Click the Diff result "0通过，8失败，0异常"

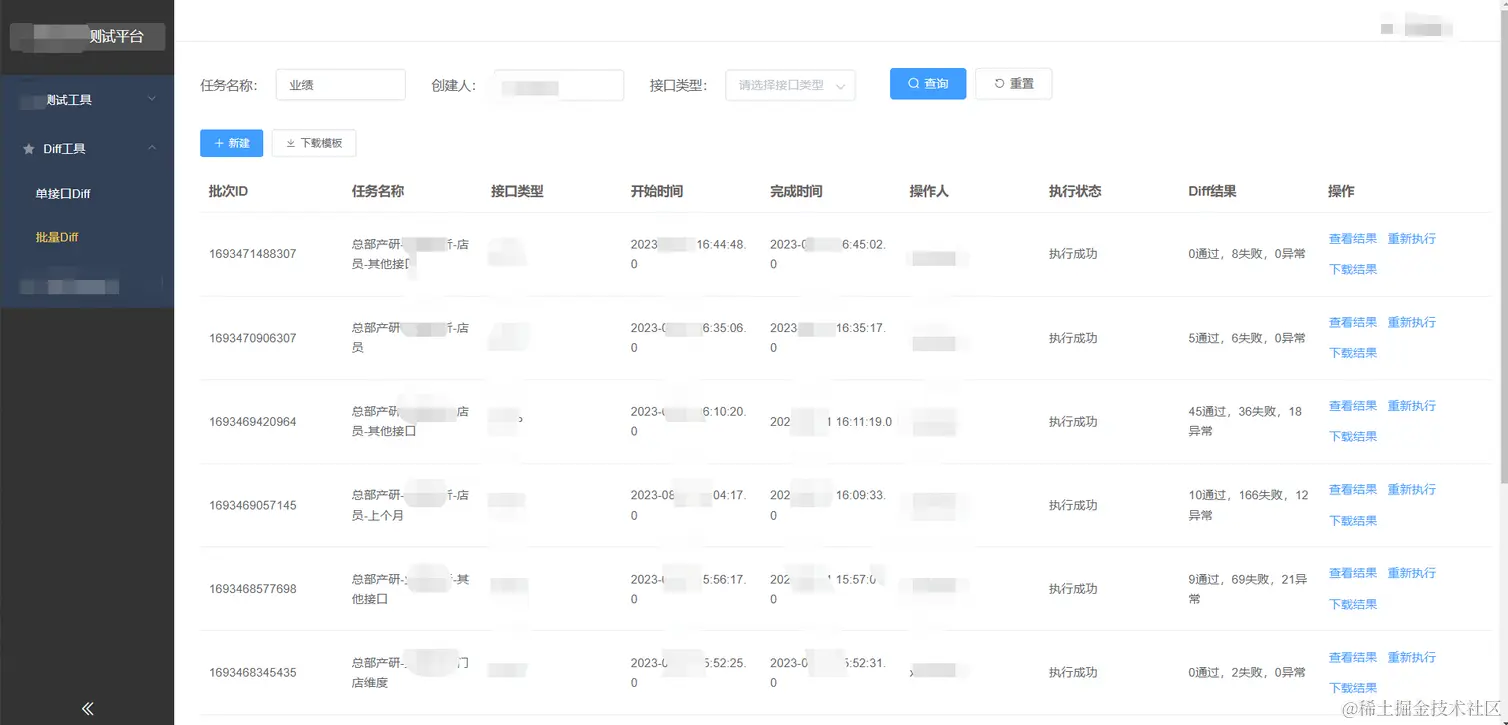[1247, 254]
